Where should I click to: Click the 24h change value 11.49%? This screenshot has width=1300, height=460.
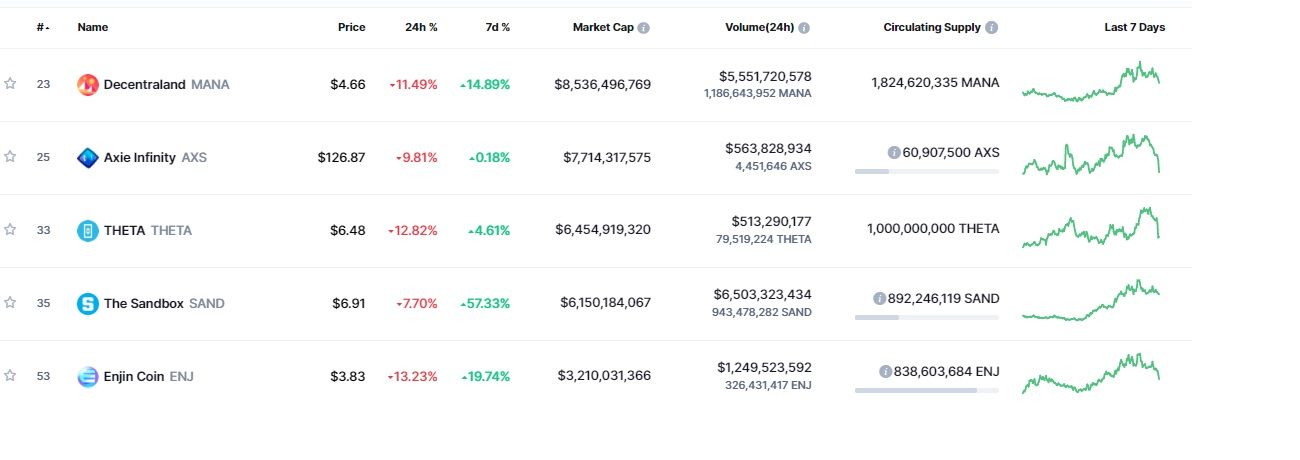pos(413,85)
